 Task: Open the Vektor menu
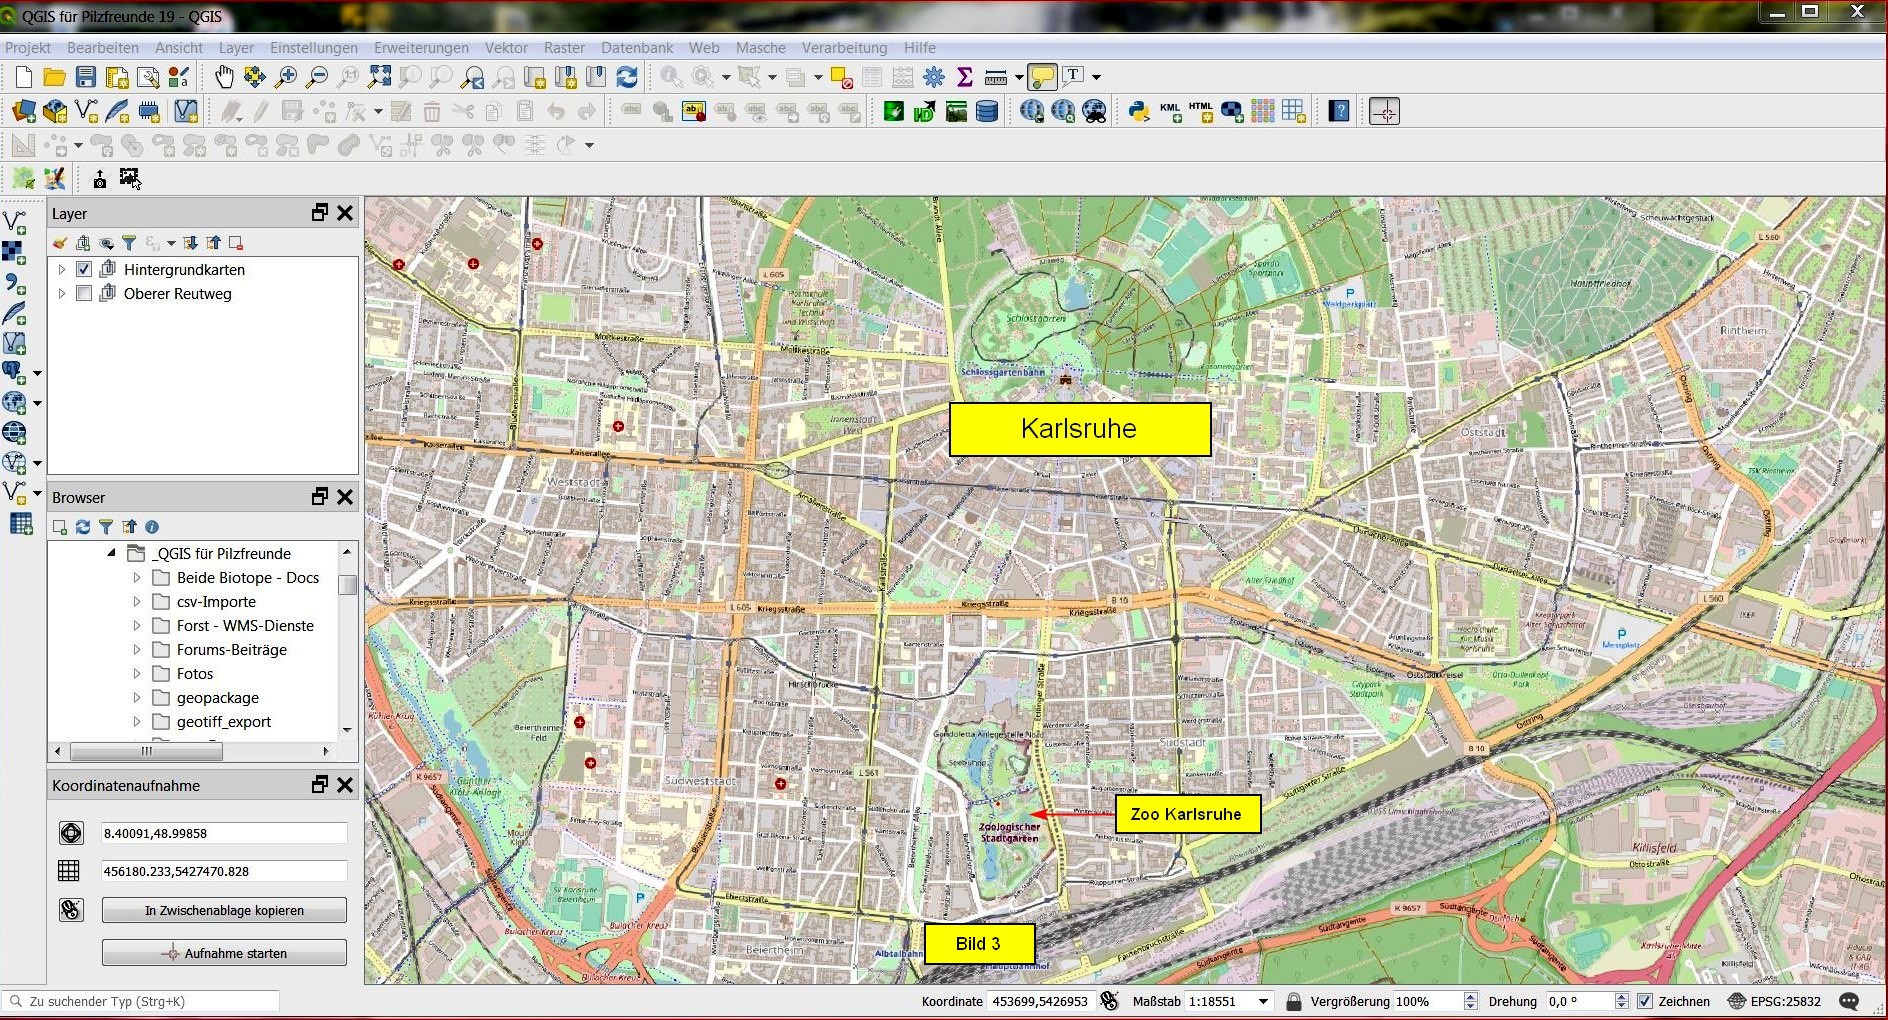(x=506, y=47)
